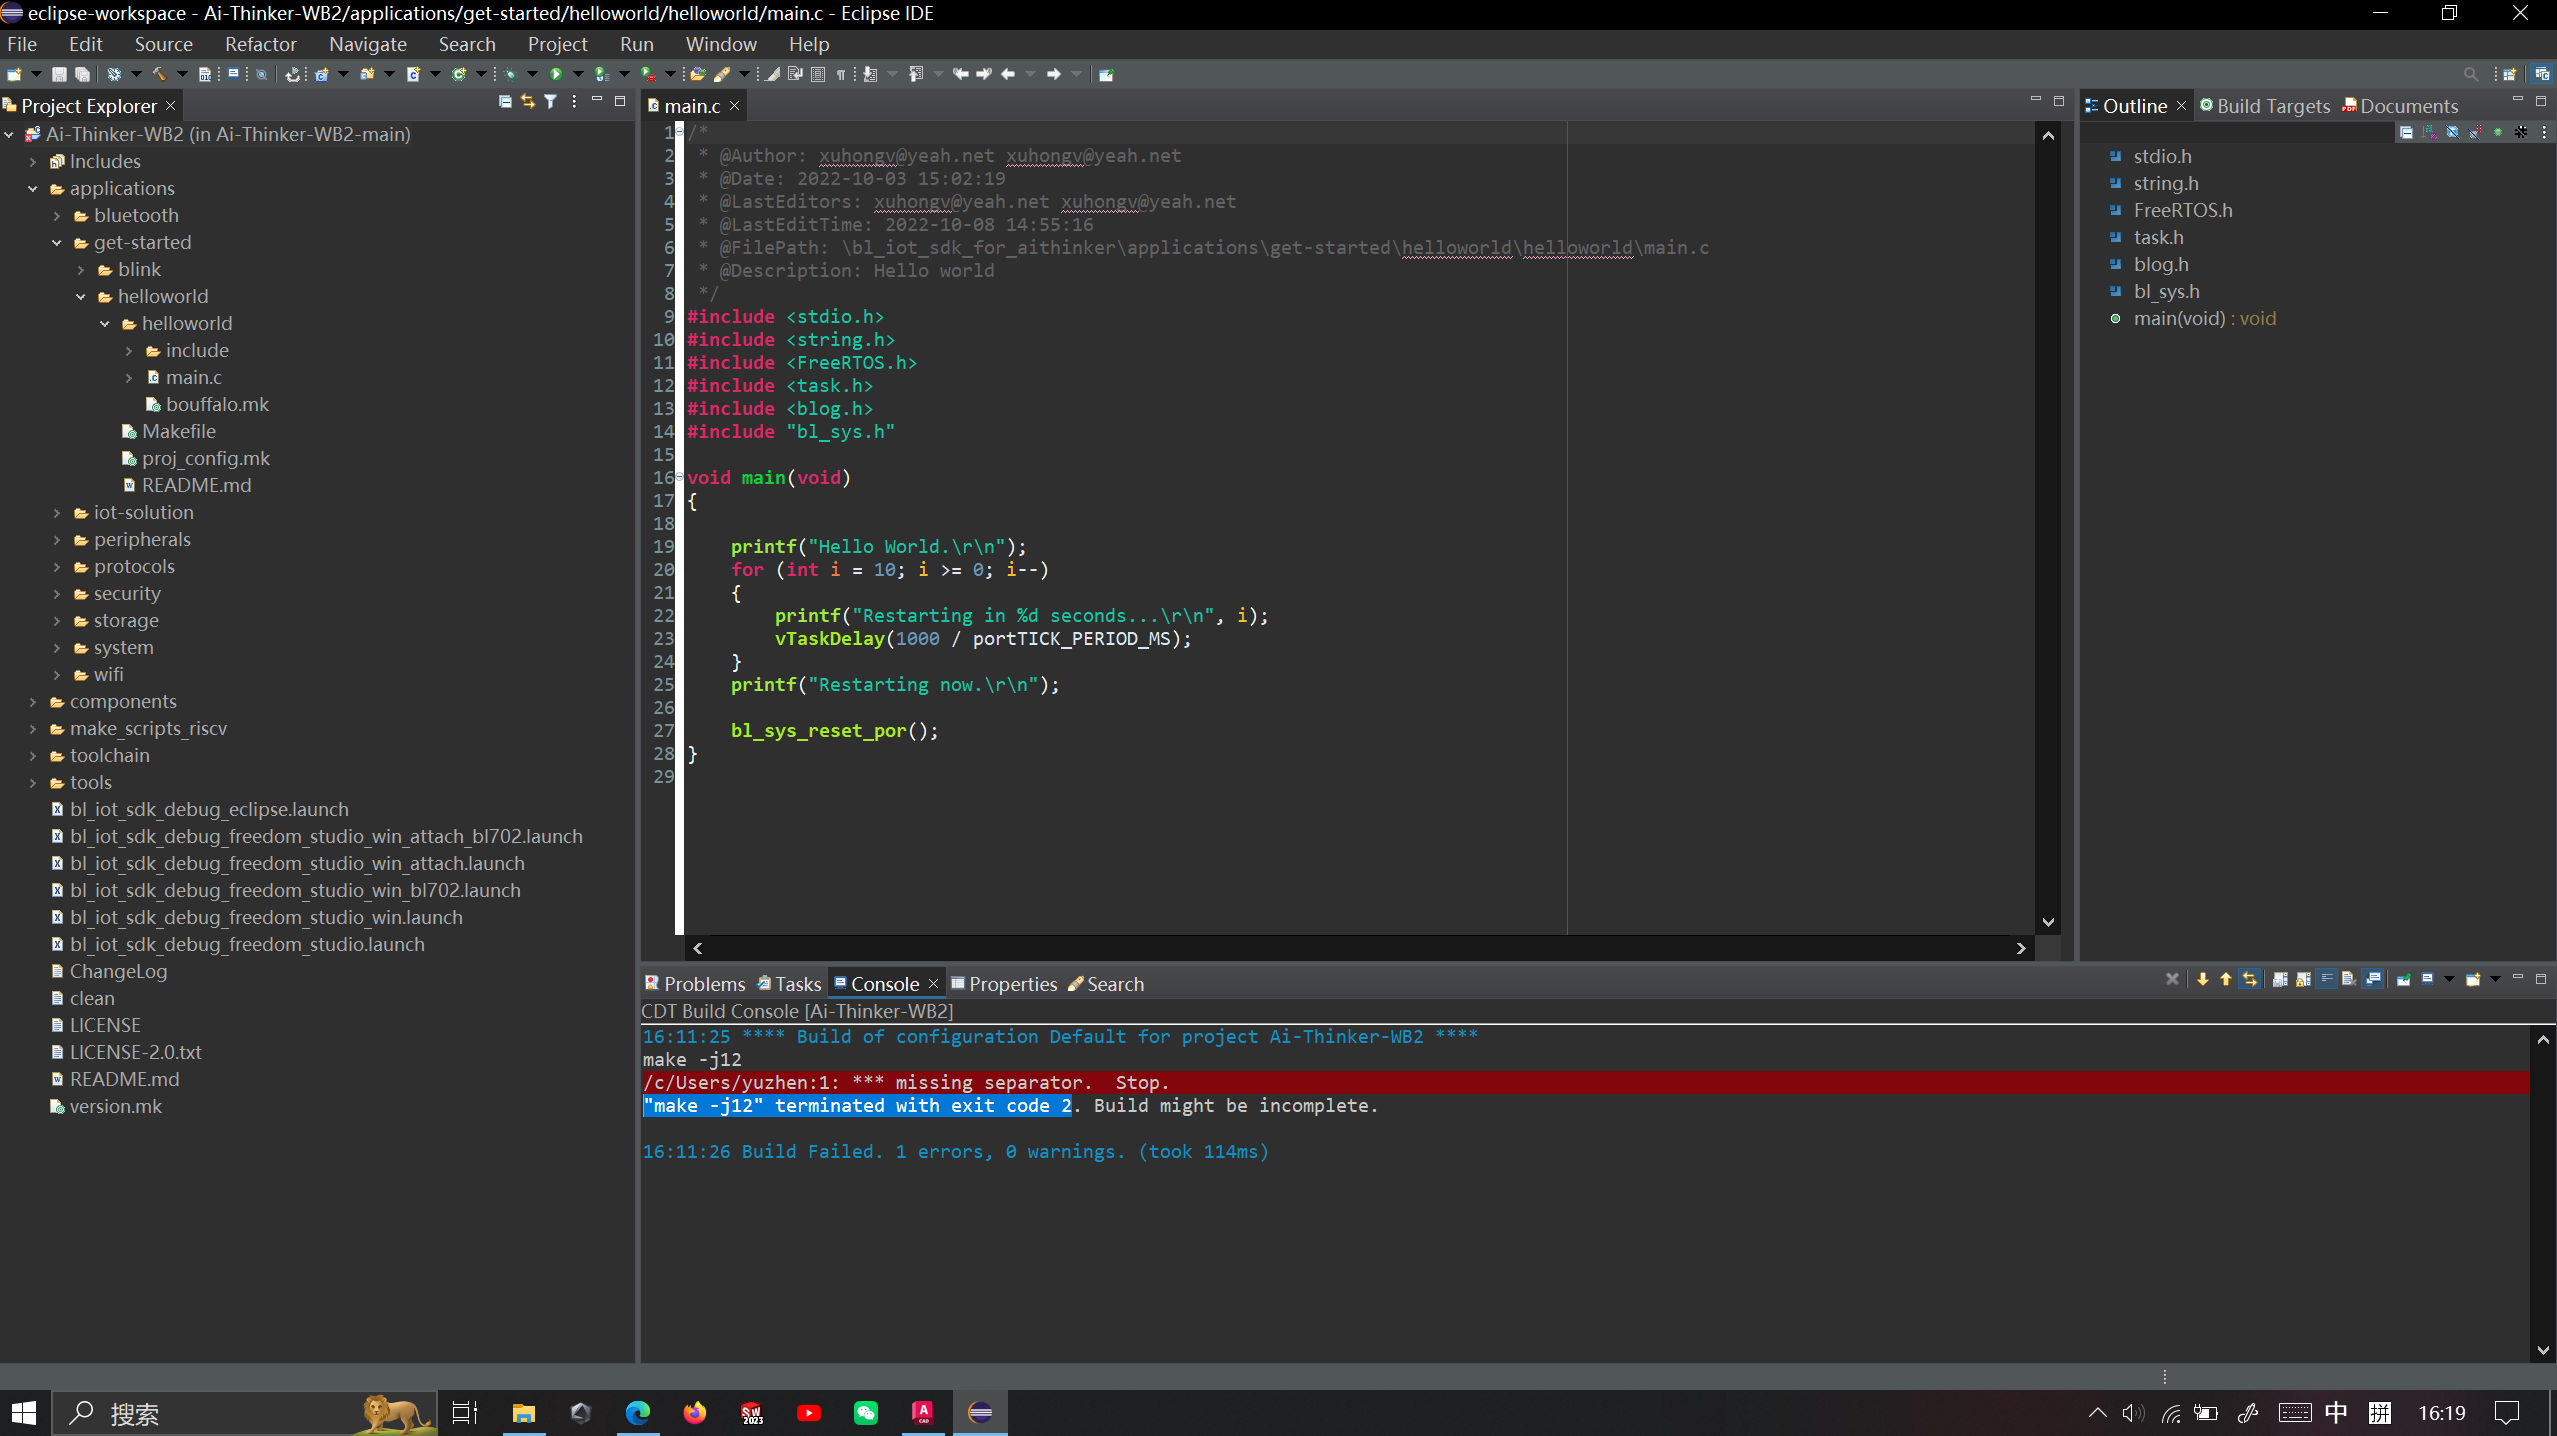Open the notification center icon in taskbar
Screen dimensions: 2557x1436
(x=2507, y=1413)
